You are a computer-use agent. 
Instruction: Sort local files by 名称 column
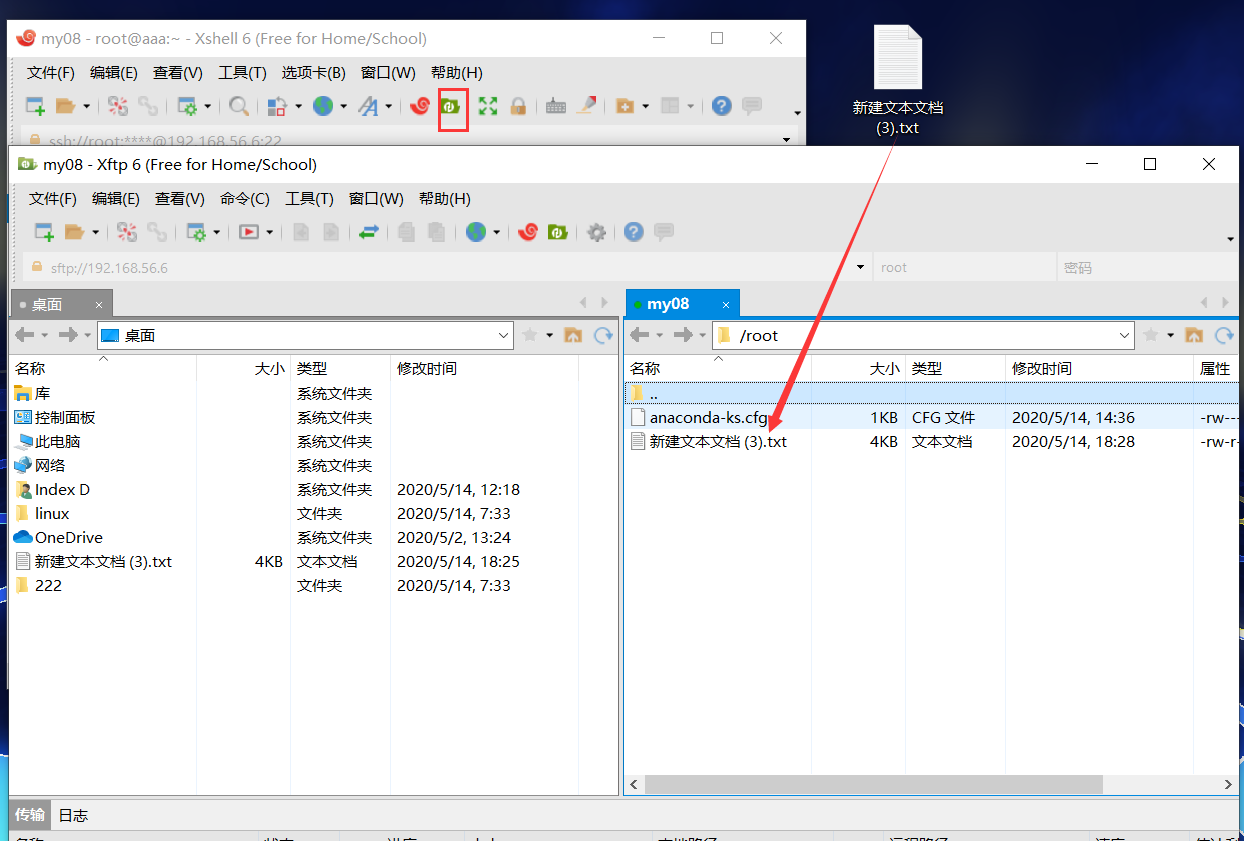[x=102, y=369]
